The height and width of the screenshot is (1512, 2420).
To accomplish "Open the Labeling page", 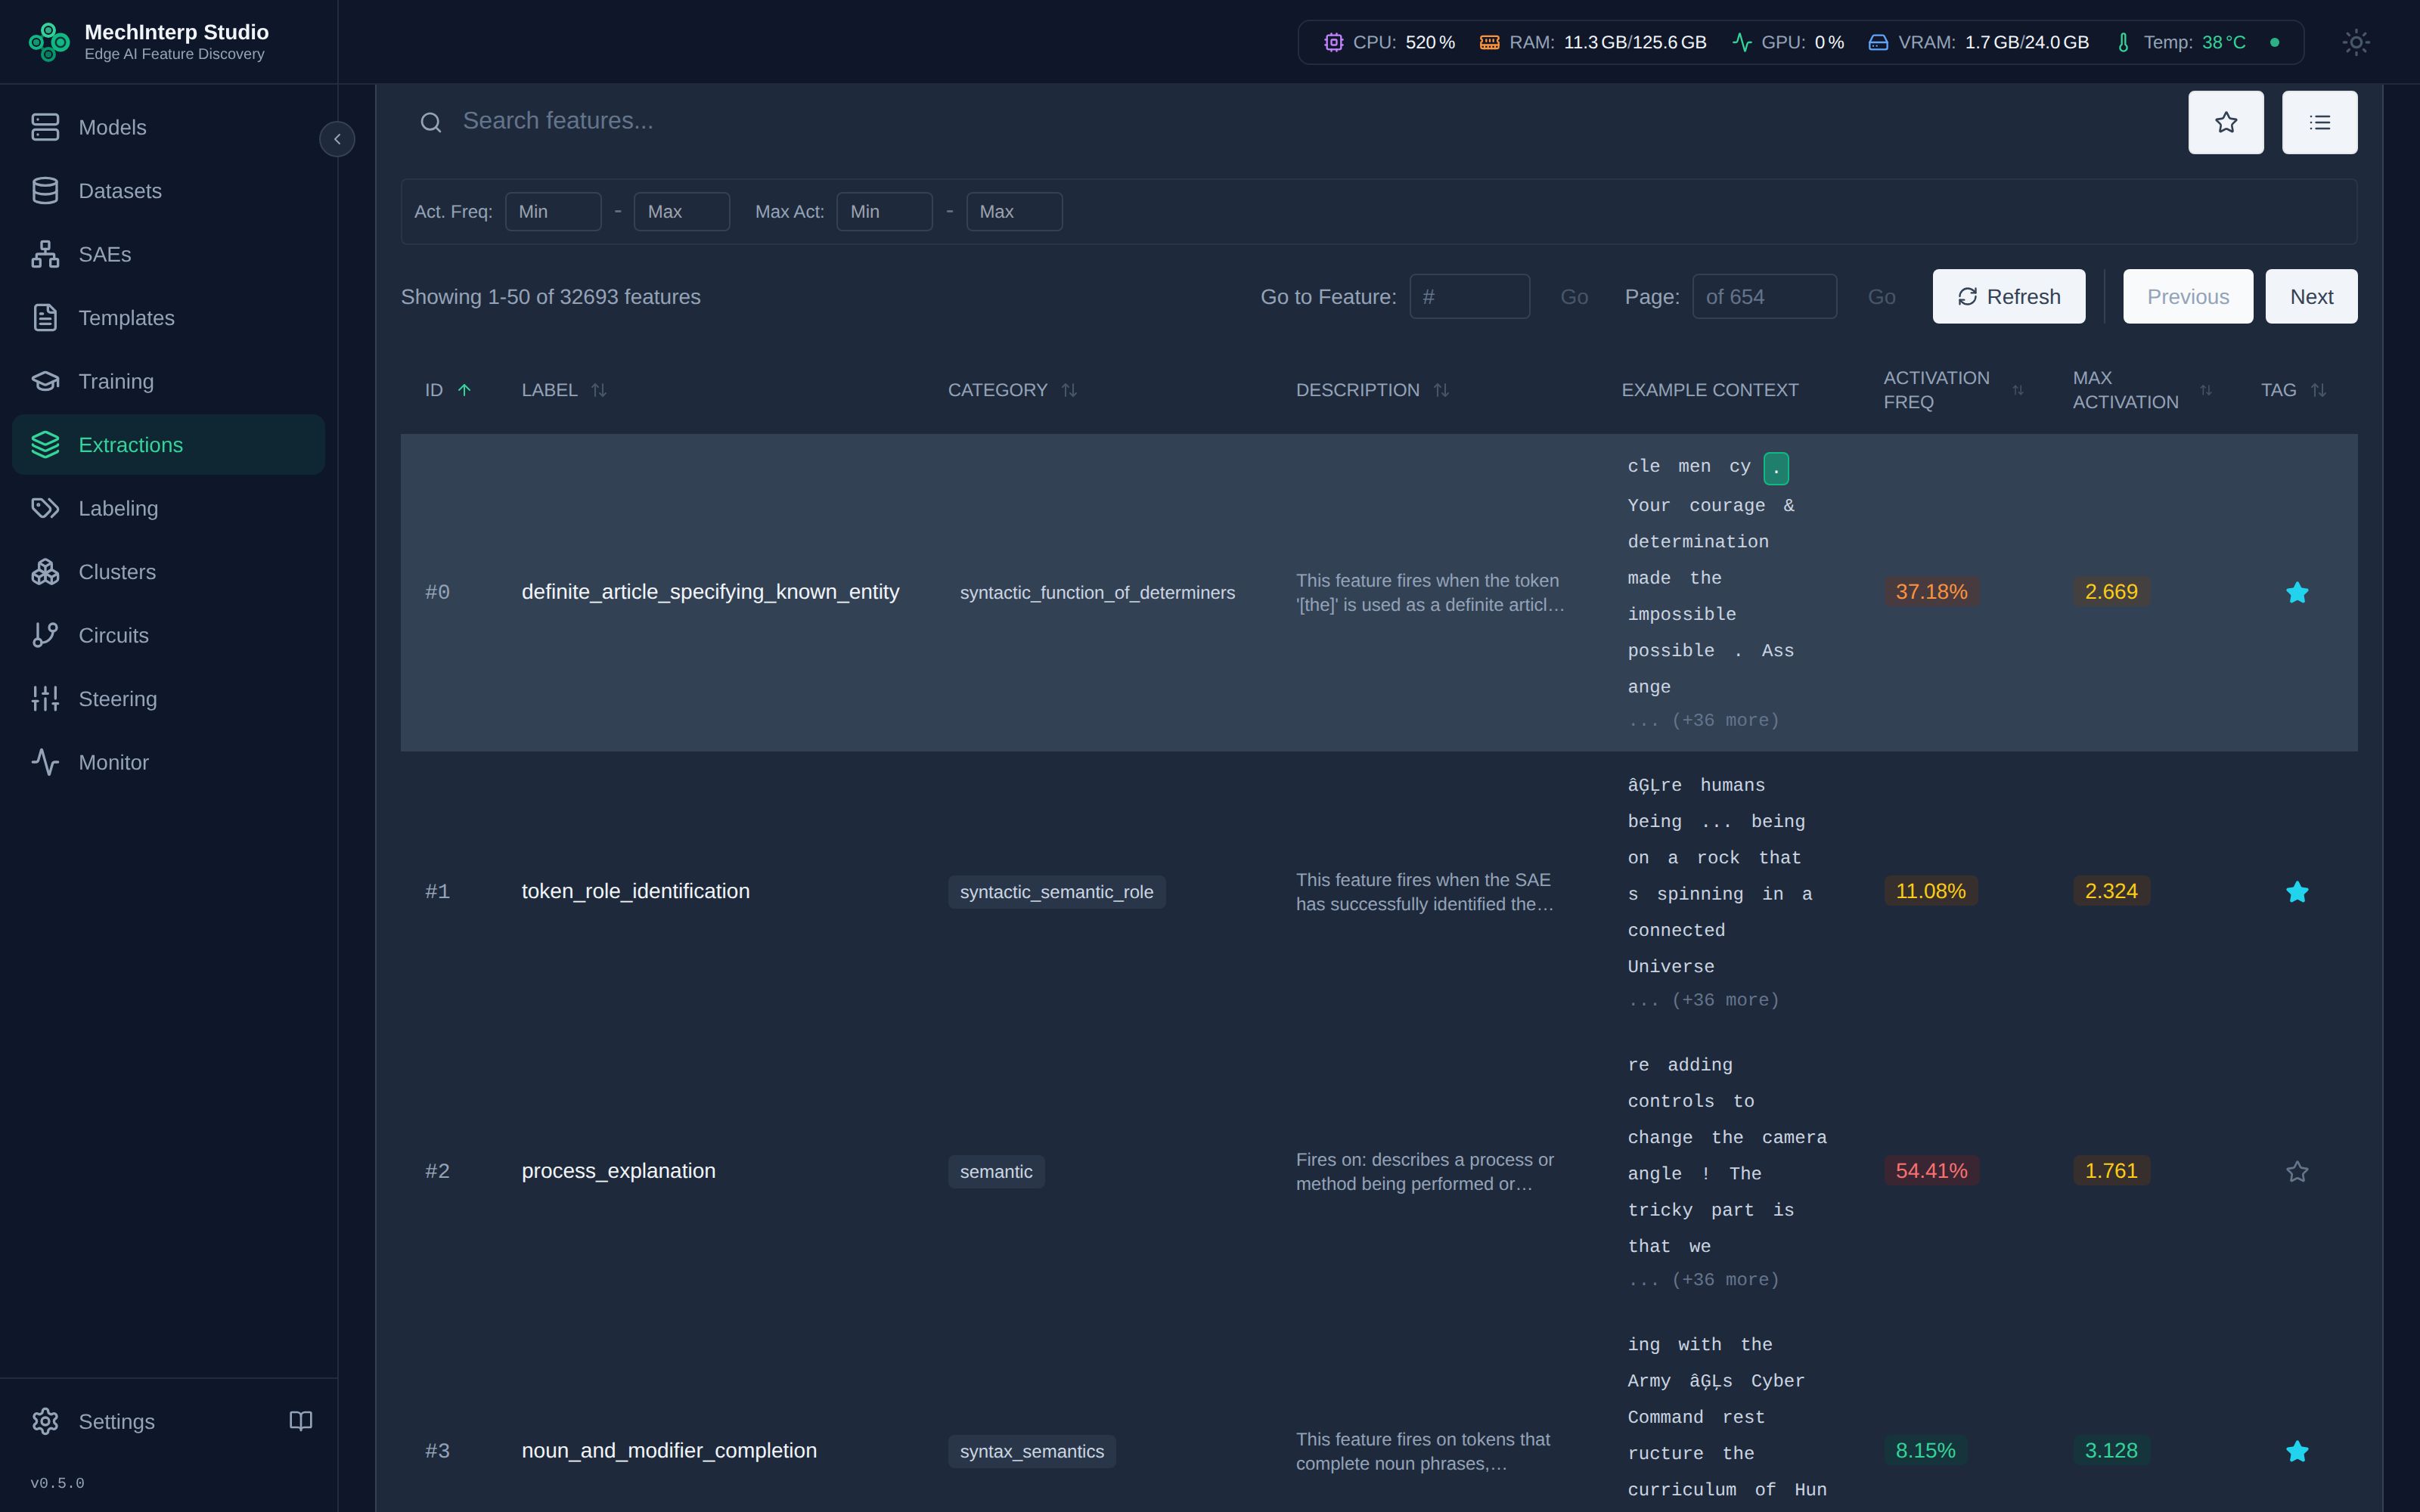I will click(x=168, y=508).
